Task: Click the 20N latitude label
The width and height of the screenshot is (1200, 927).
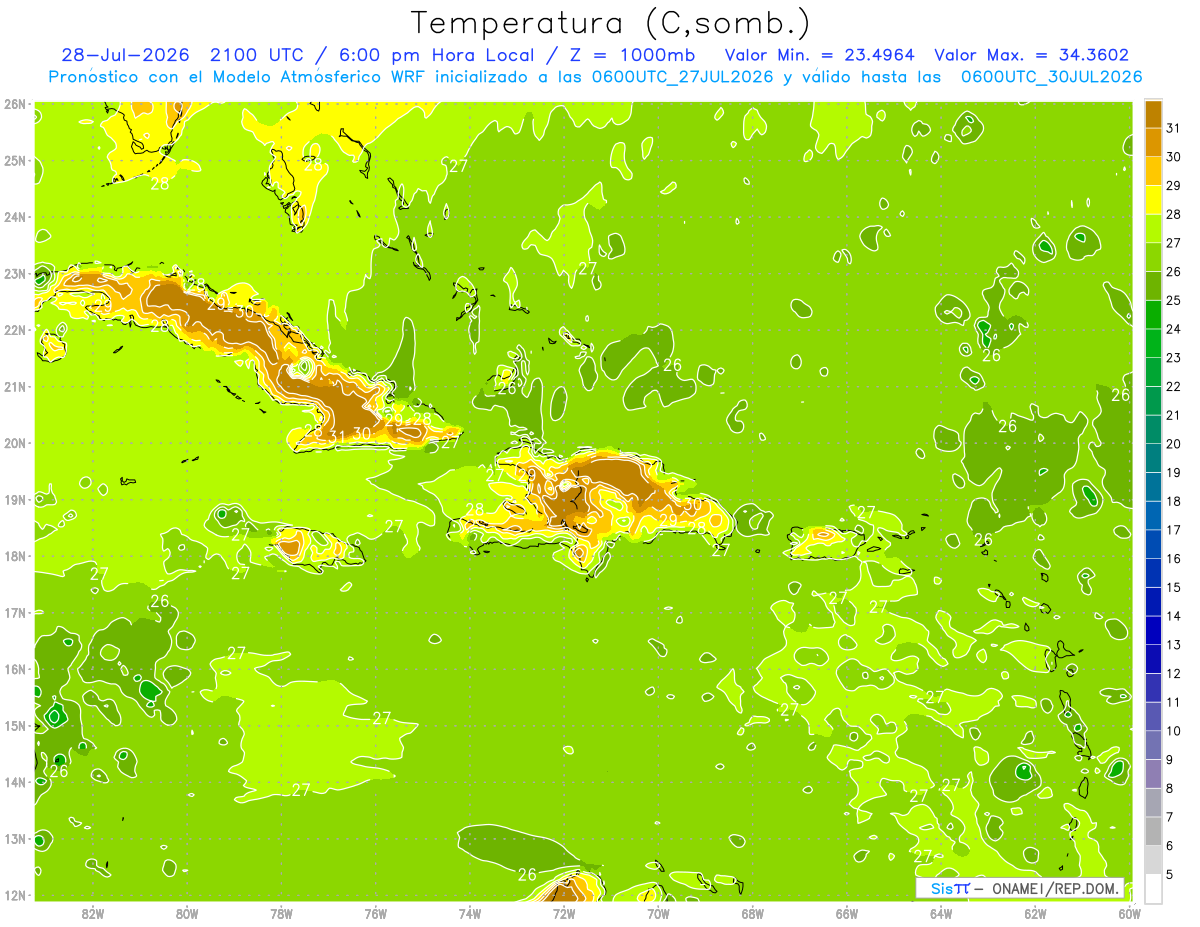Action: click(14, 443)
